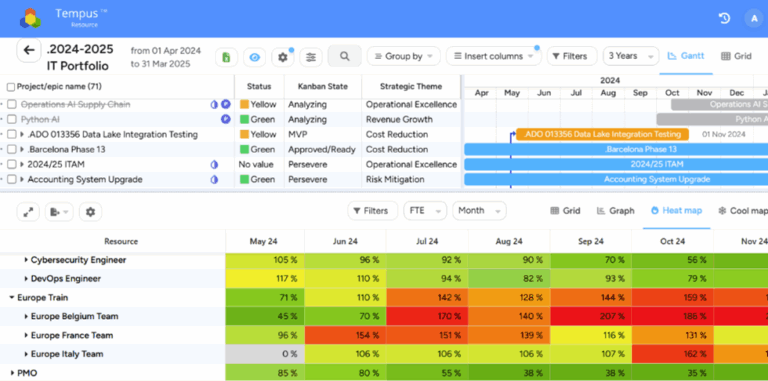Toggle visibility with the eye icon
Viewport: 768px width, 381px height.
[x=254, y=57]
